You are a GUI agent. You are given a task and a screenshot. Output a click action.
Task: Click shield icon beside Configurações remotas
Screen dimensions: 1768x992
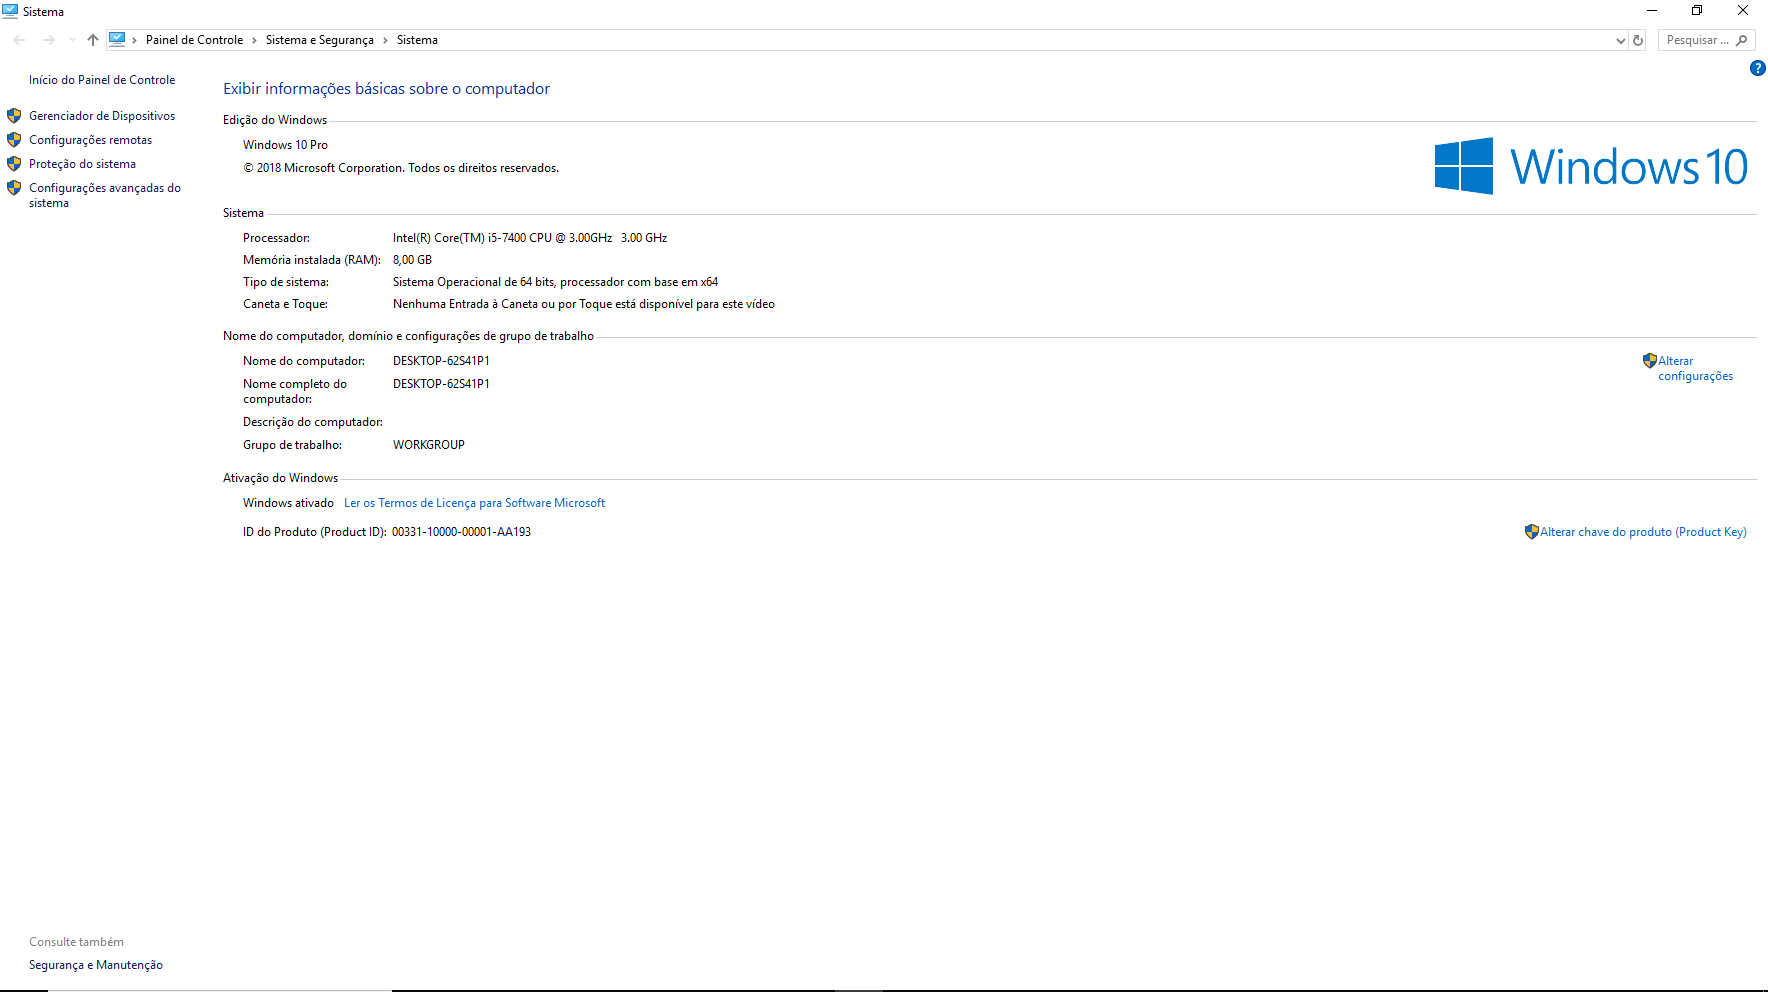14,140
